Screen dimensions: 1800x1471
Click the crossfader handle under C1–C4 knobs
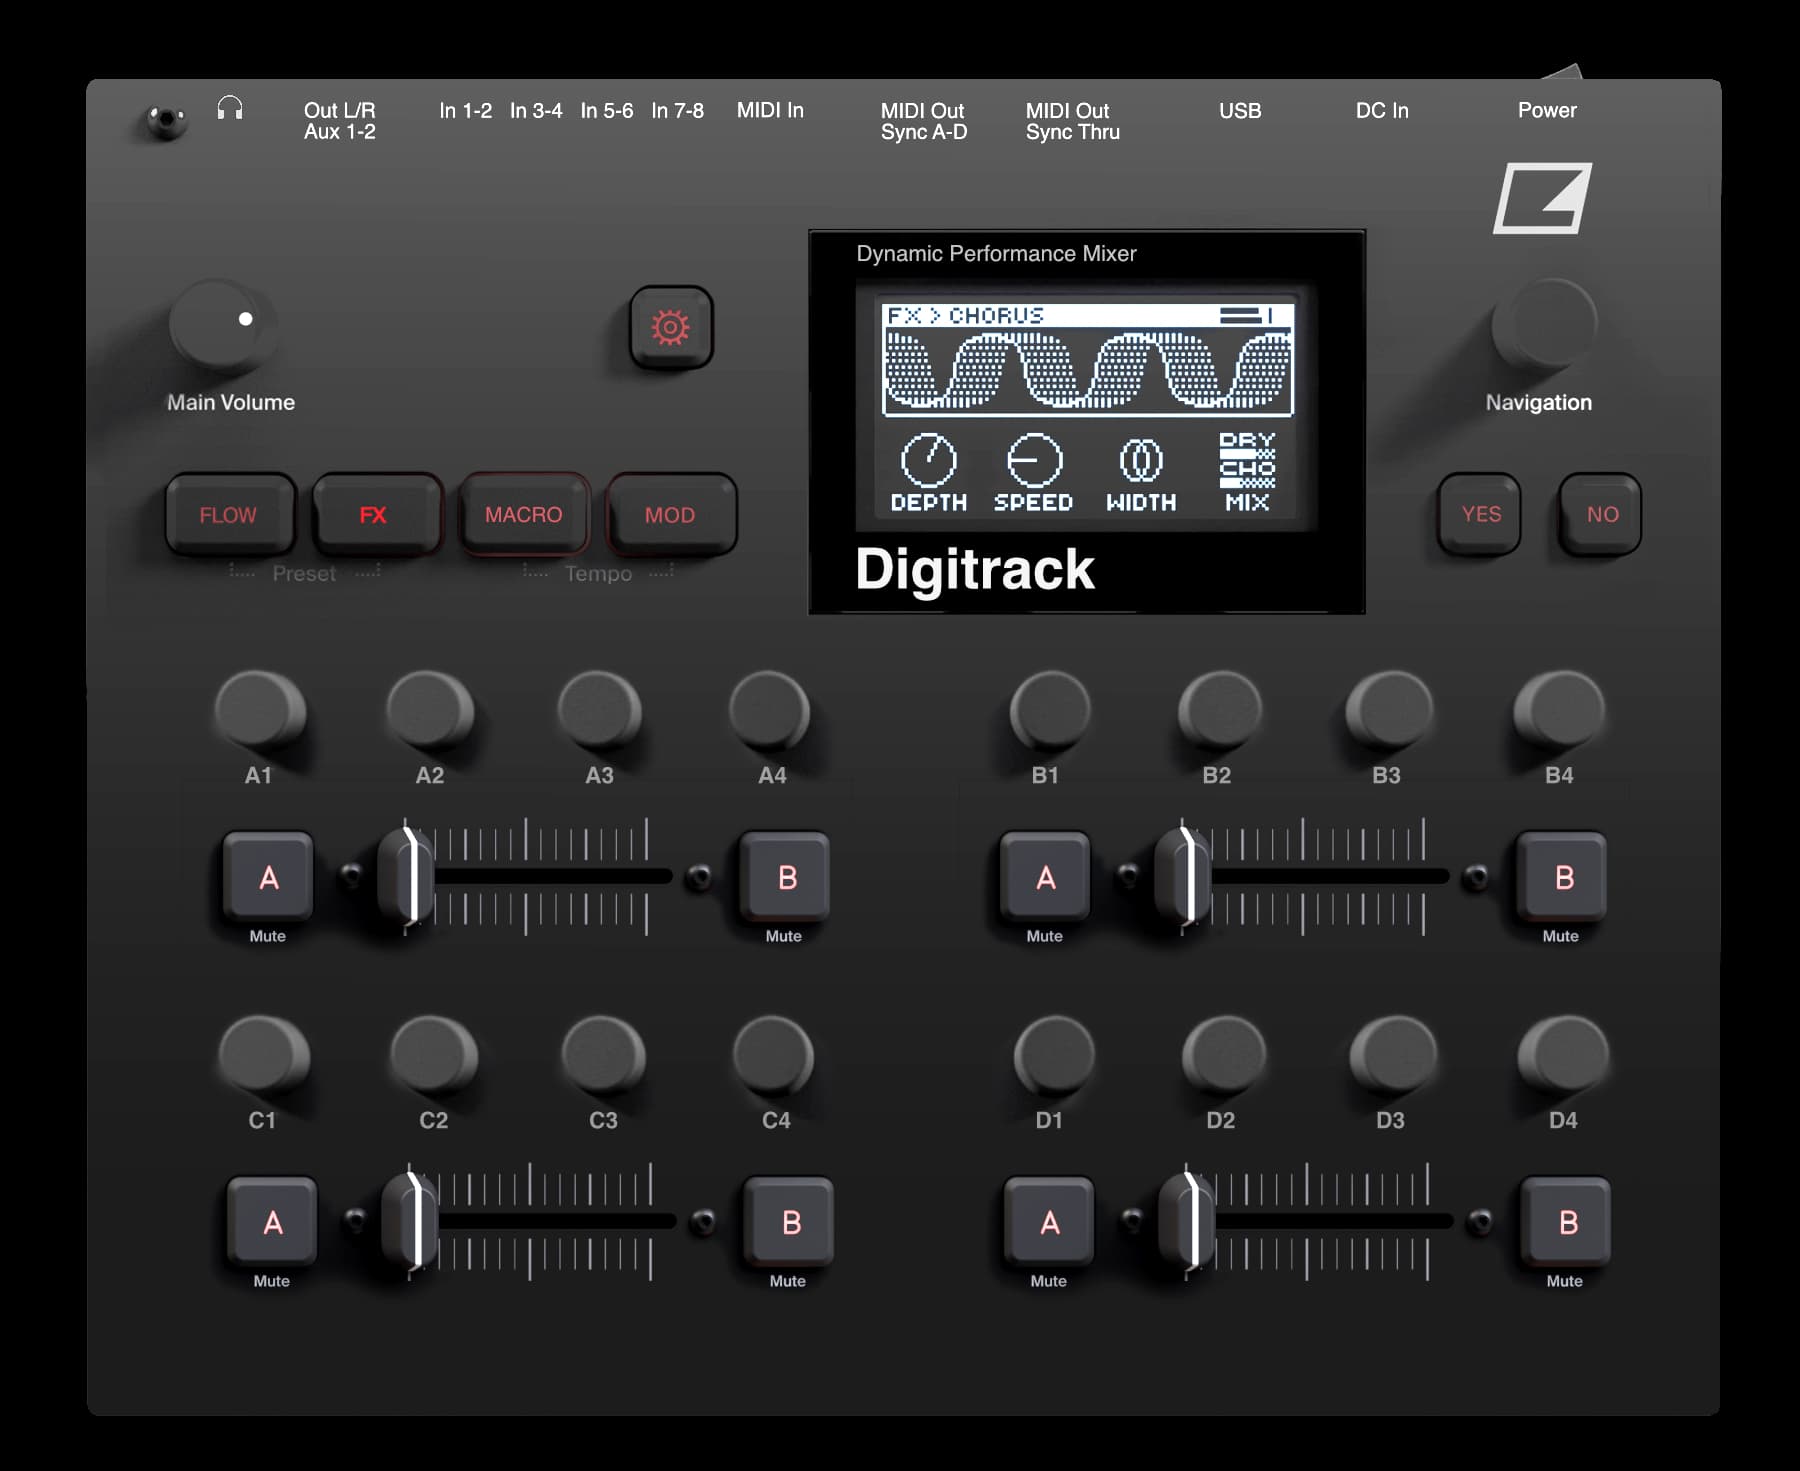411,1222
